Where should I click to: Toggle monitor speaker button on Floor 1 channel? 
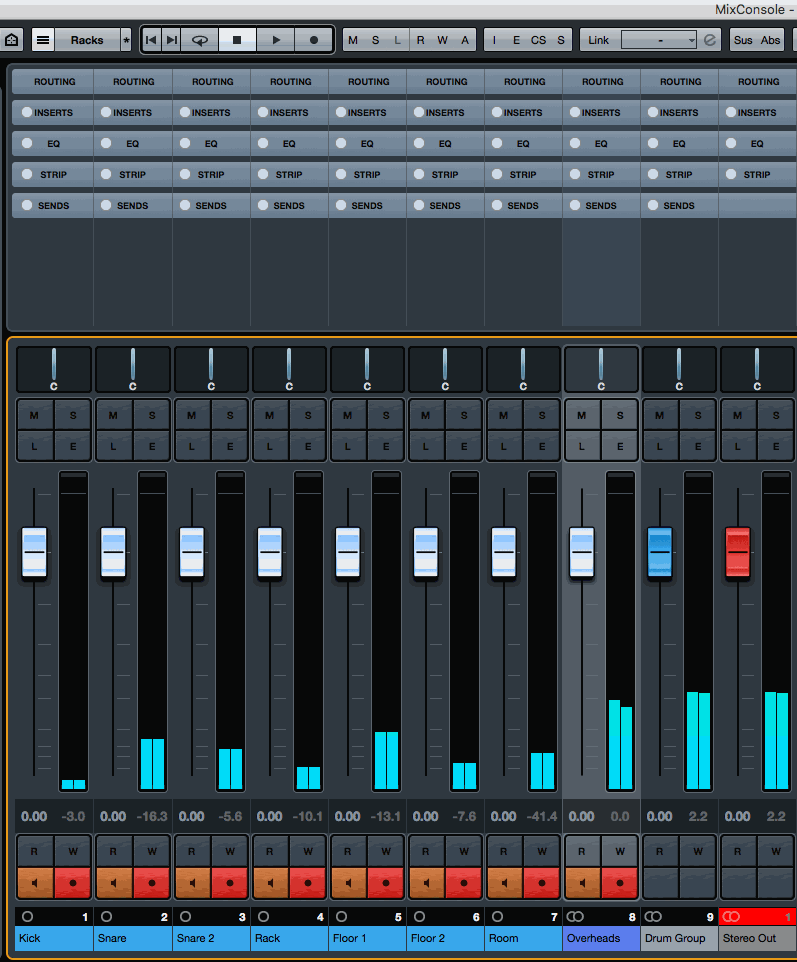click(348, 883)
